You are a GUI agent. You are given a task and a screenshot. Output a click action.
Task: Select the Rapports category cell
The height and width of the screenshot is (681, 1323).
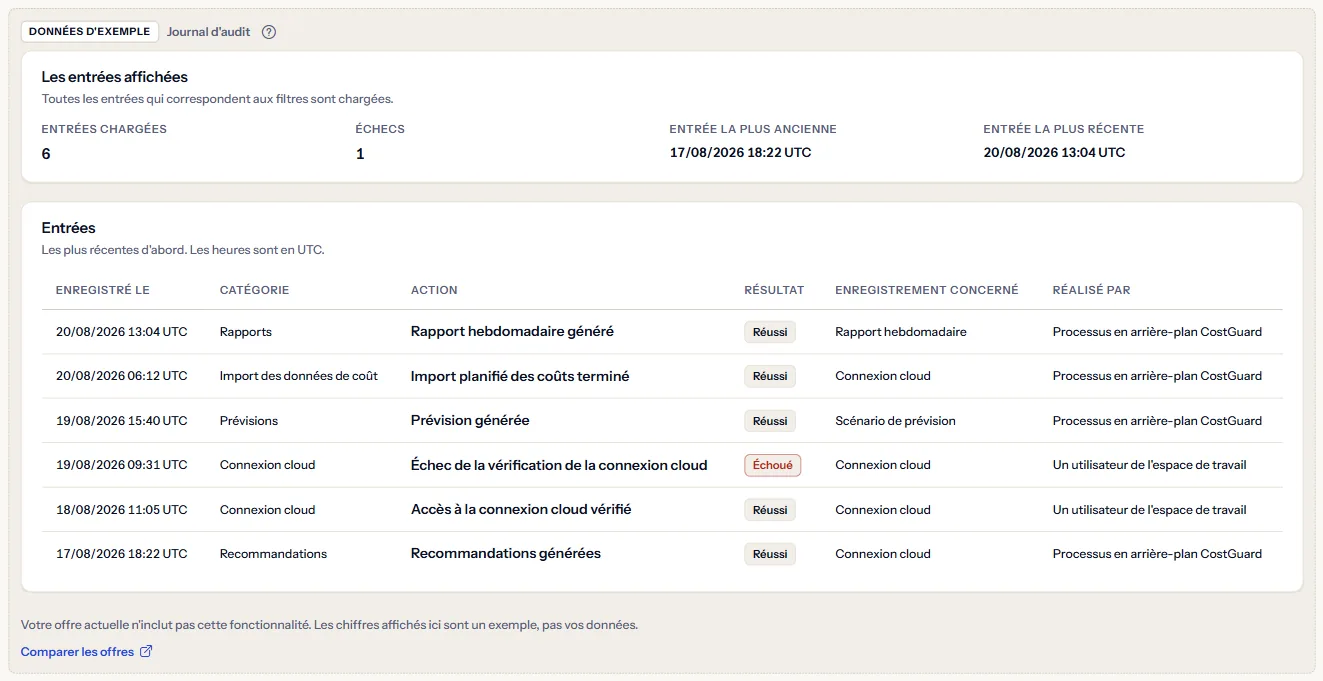246,332
